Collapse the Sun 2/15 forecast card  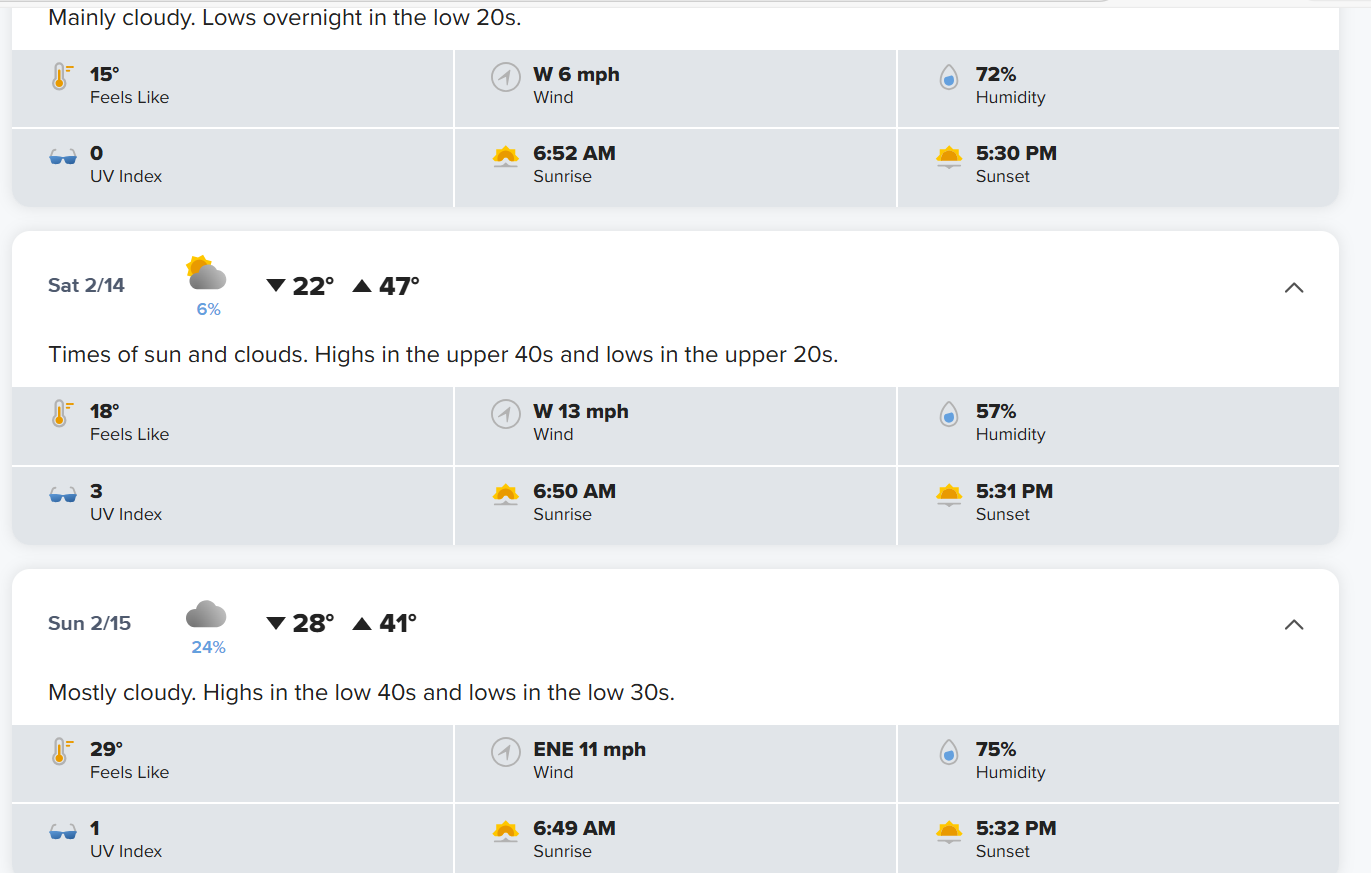click(x=1293, y=625)
